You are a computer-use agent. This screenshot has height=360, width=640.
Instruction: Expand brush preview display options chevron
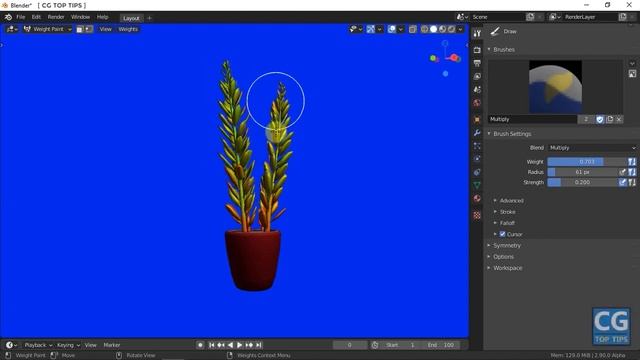click(632, 64)
